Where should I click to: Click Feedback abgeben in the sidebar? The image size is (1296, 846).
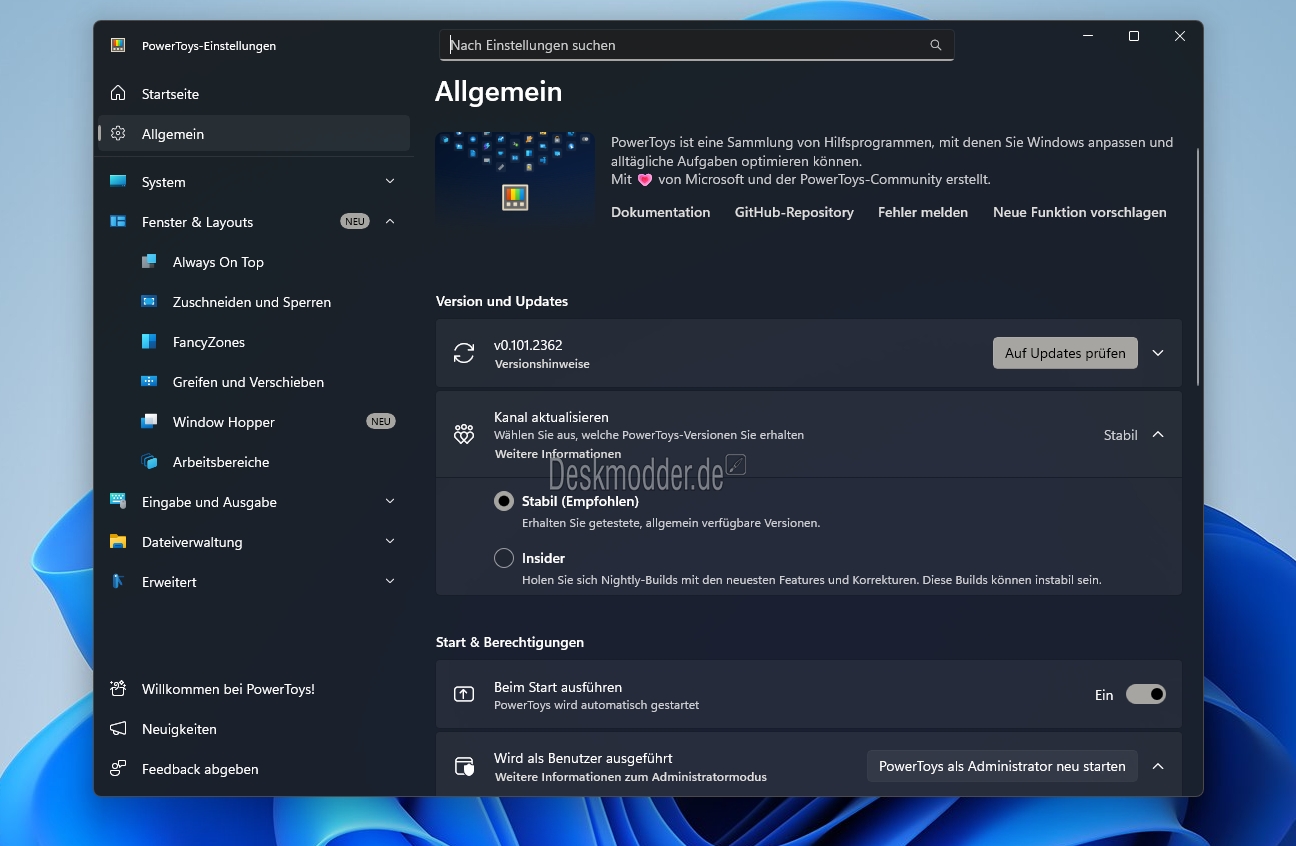pos(254,769)
